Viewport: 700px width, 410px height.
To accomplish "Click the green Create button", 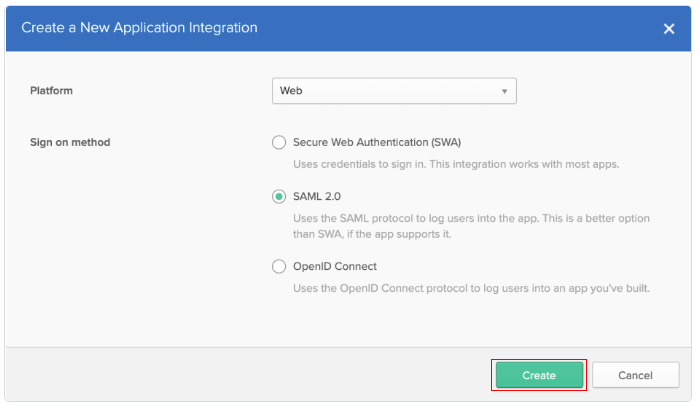I will click(x=539, y=375).
